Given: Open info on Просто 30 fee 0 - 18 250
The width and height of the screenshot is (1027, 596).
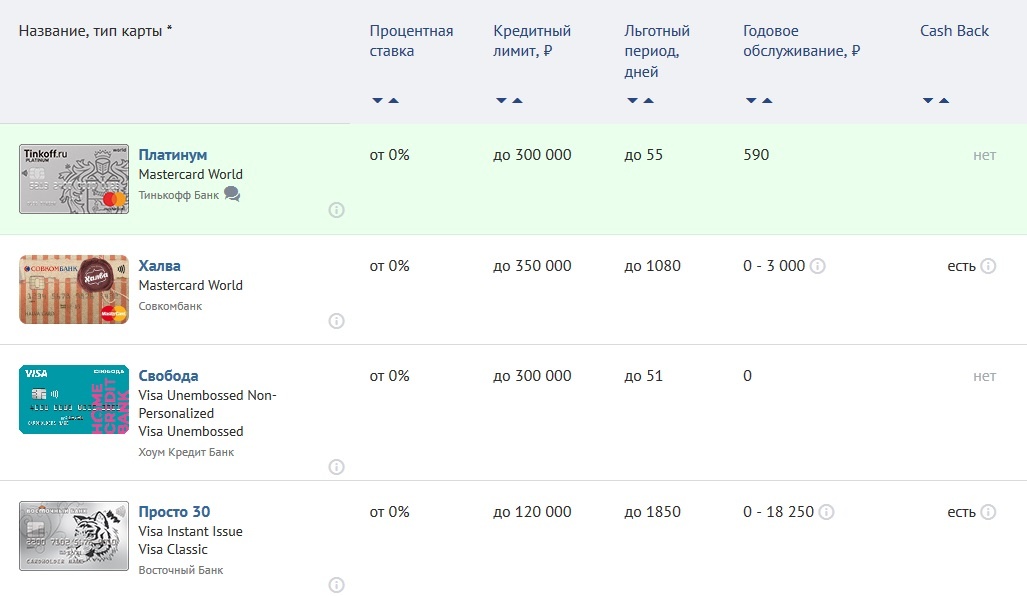Looking at the screenshot, I should coord(827,512).
